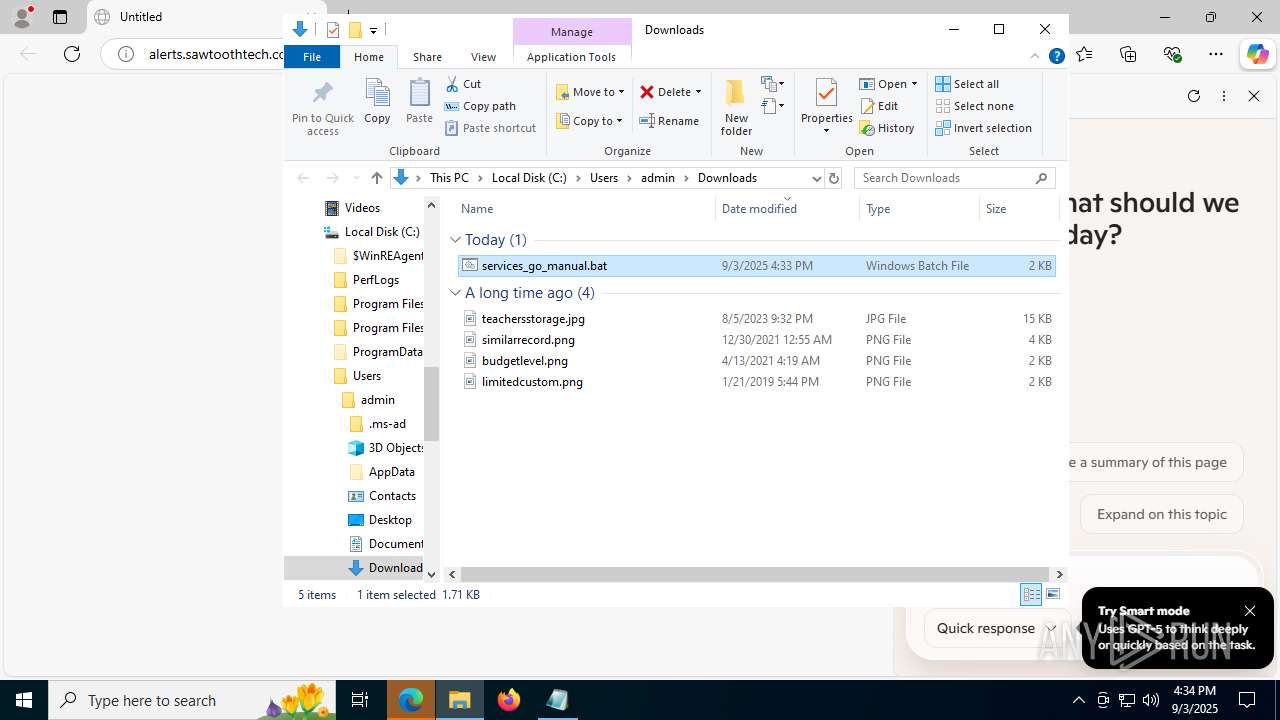Open the File menu tab
This screenshot has height=720, width=1280.
312,57
